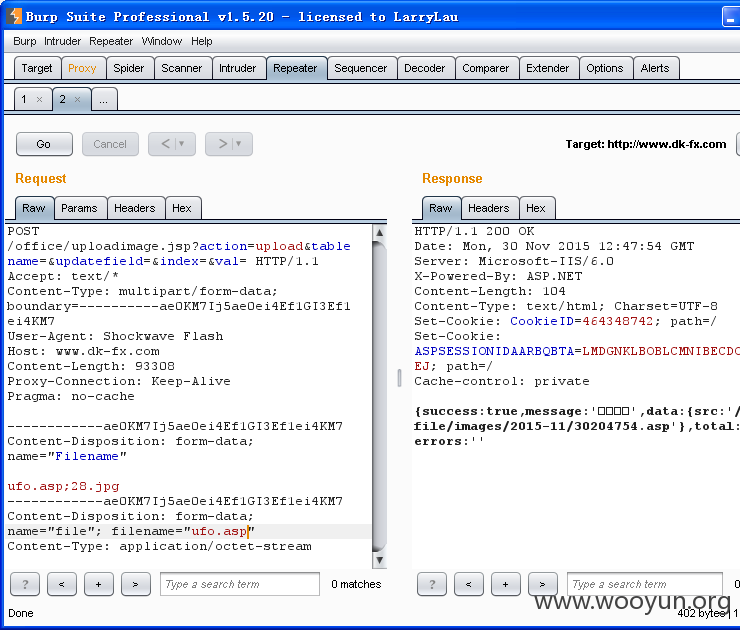Image resolution: width=740 pixels, height=630 pixels.
Task: Switch to the Scanner tab
Action: [182, 68]
